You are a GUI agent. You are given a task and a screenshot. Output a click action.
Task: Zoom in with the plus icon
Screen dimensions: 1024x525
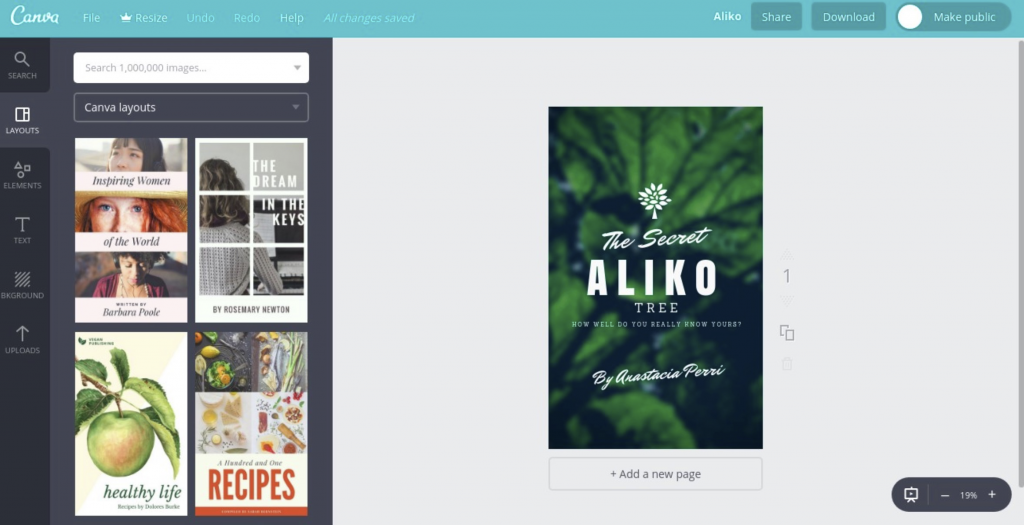[992, 495]
